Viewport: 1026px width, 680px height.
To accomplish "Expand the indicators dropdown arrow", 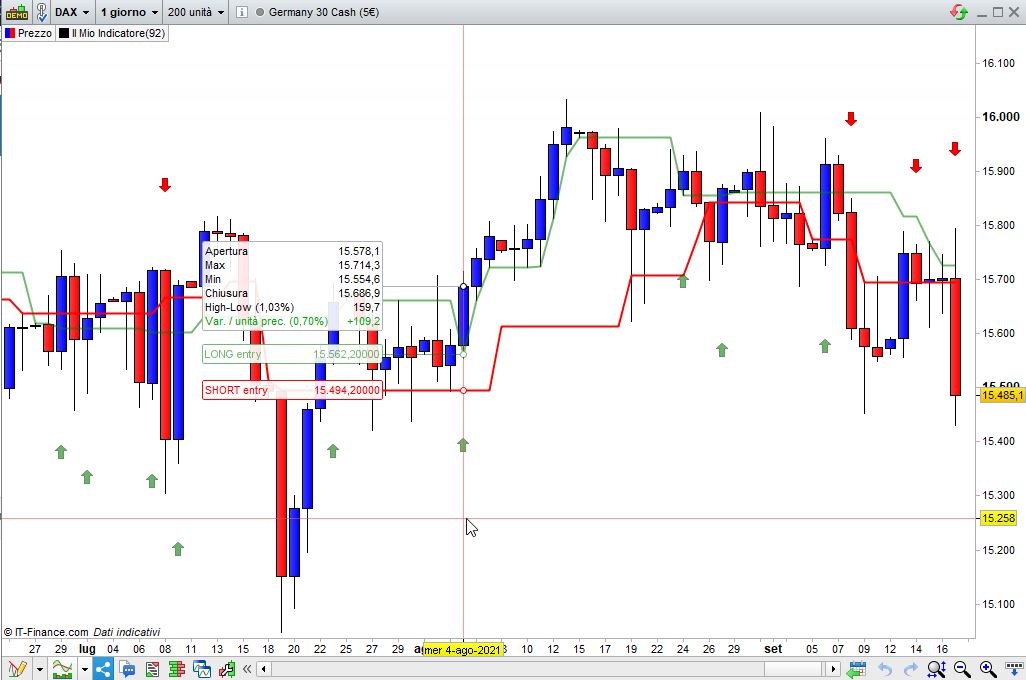I will 84,670.
